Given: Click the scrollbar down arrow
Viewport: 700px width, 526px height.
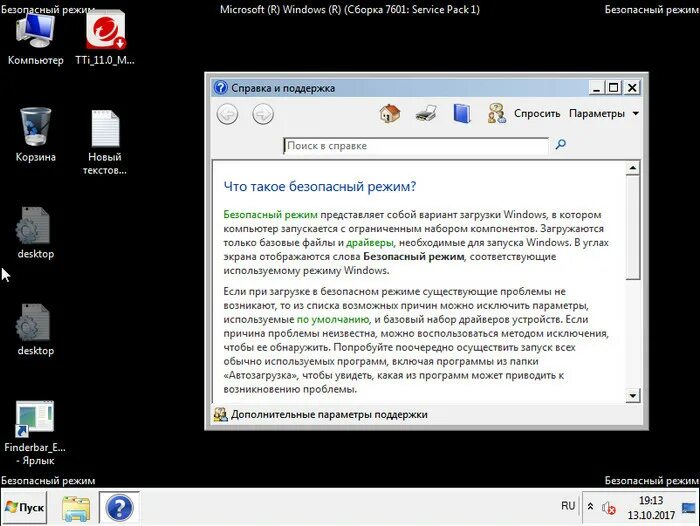Looking at the screenshot, I should (633, 395).
